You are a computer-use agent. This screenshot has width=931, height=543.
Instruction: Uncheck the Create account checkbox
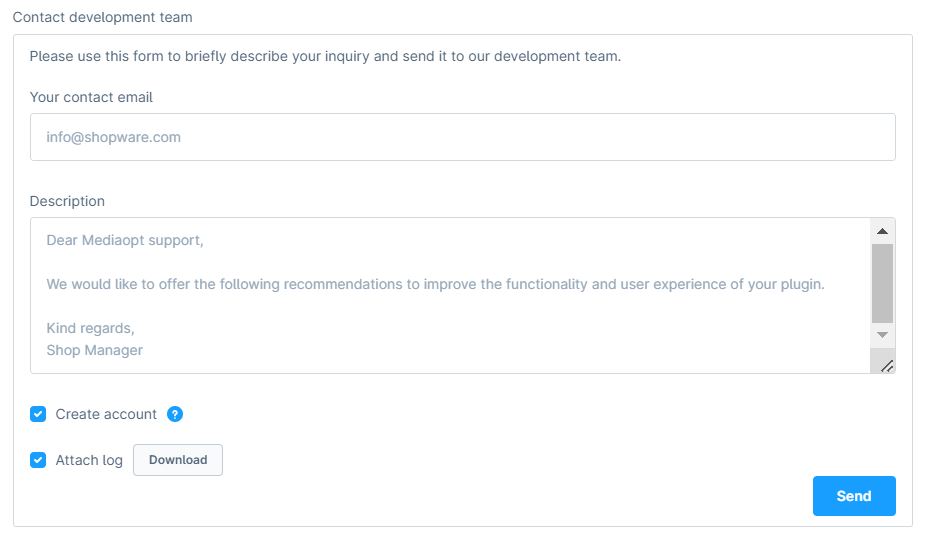pyautogui.click(x=38, y=414)
